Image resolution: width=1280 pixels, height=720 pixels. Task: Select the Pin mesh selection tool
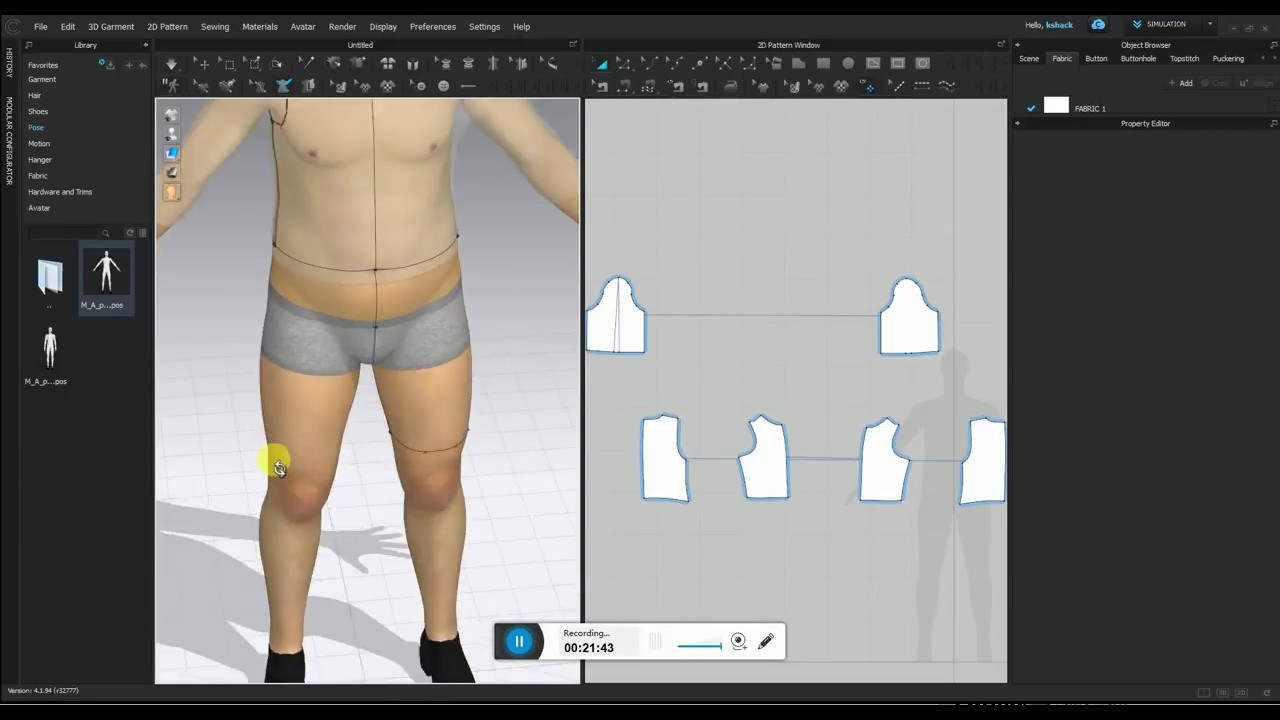tap(253, 64)
